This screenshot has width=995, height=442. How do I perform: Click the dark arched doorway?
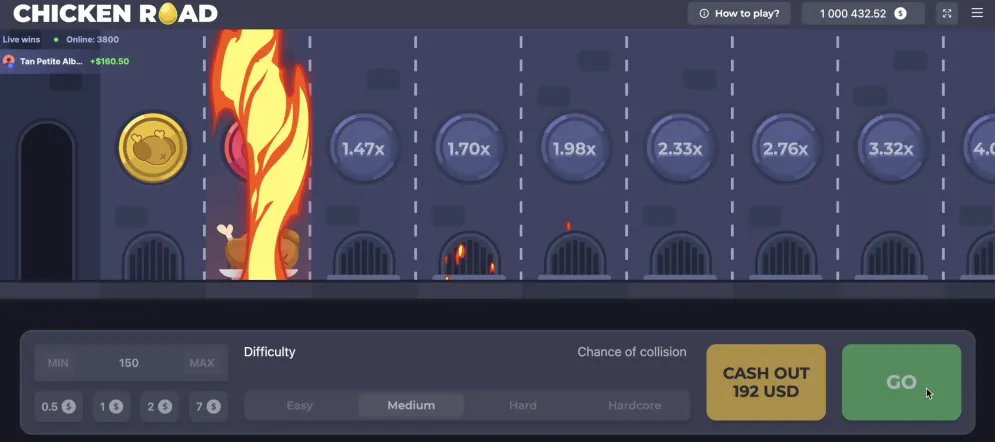tap(47, 202)
